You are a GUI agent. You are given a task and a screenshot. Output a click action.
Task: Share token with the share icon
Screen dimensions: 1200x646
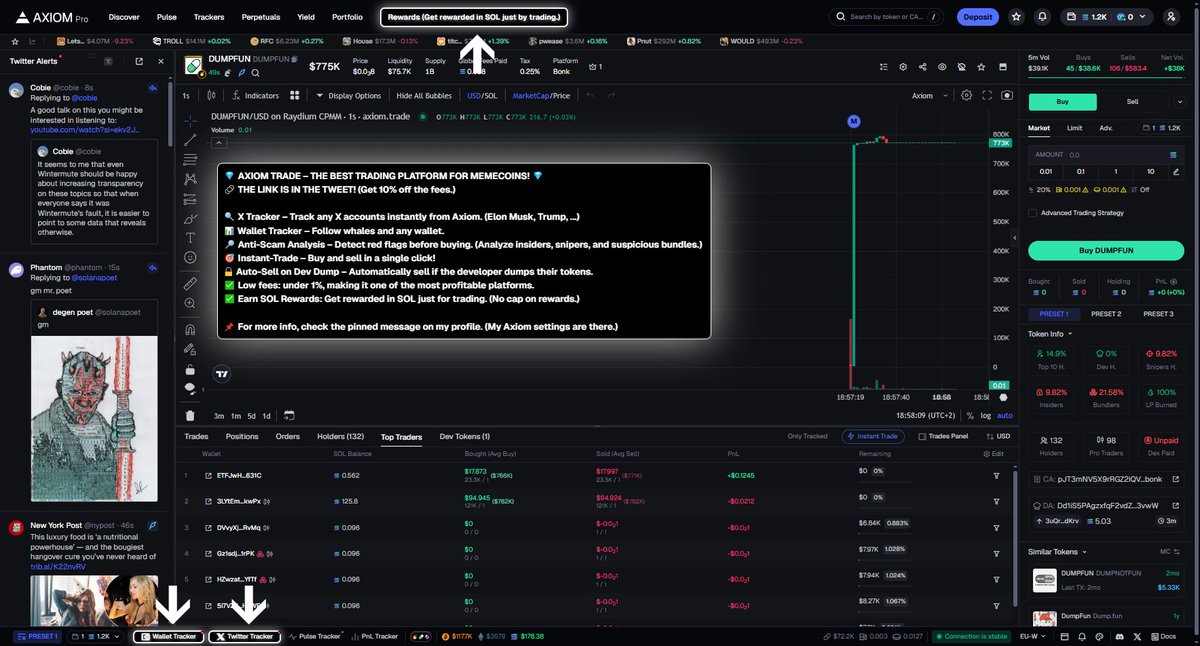click(922, 67)
